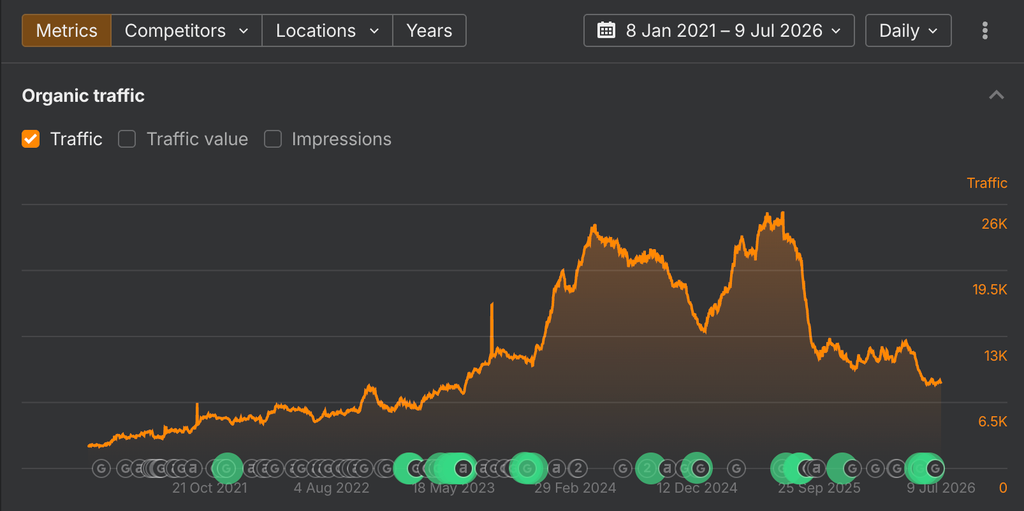Screen dimensions: 1024x511
Task: Click rightmost G marker above 9 Jul 2026
Action: pos(935,468)
